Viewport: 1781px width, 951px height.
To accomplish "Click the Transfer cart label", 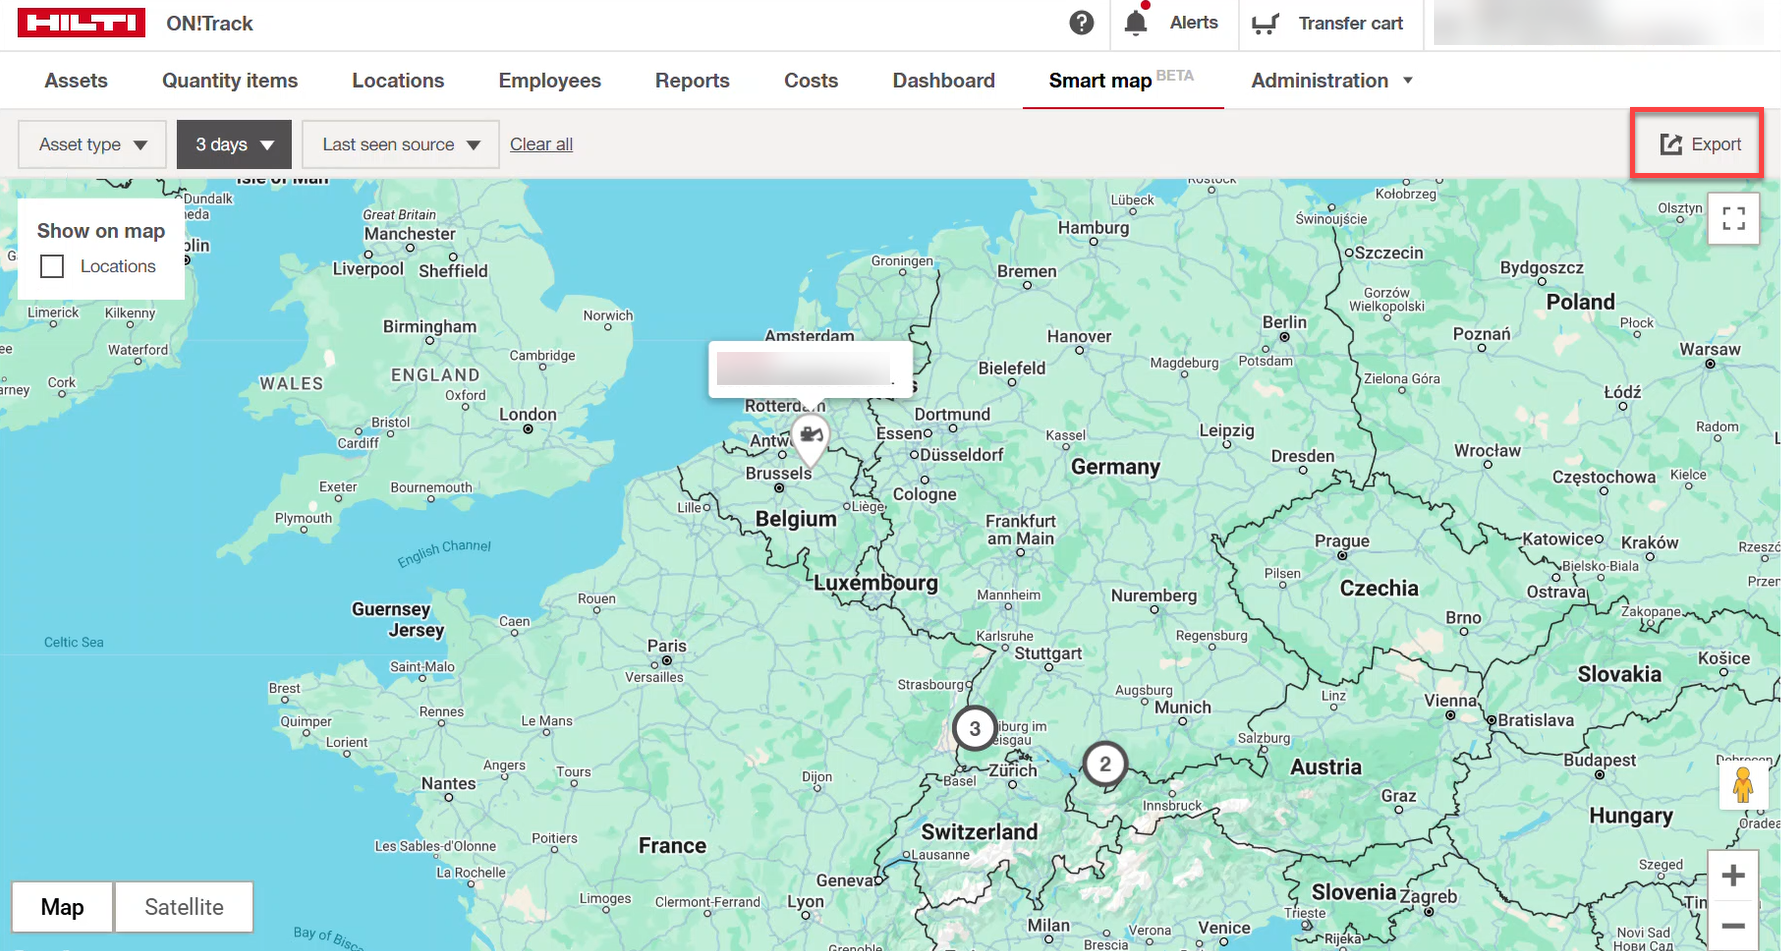I will 1351,23.
